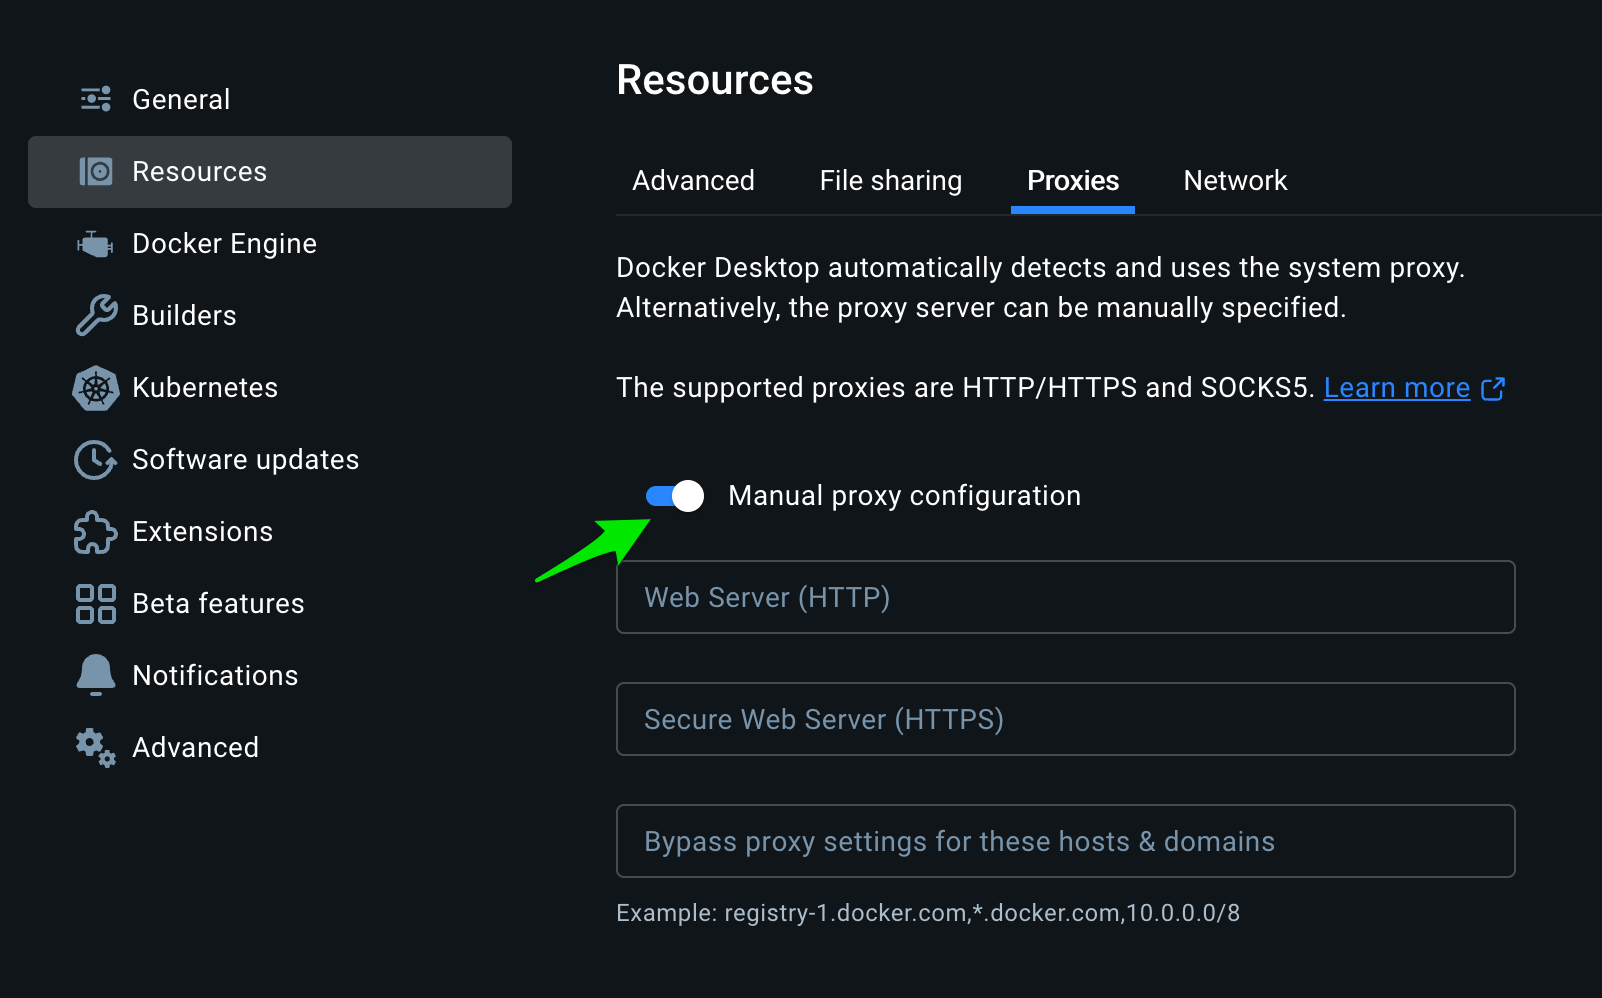
Task: Open Extensions settings
Action: tap(270, 531)
